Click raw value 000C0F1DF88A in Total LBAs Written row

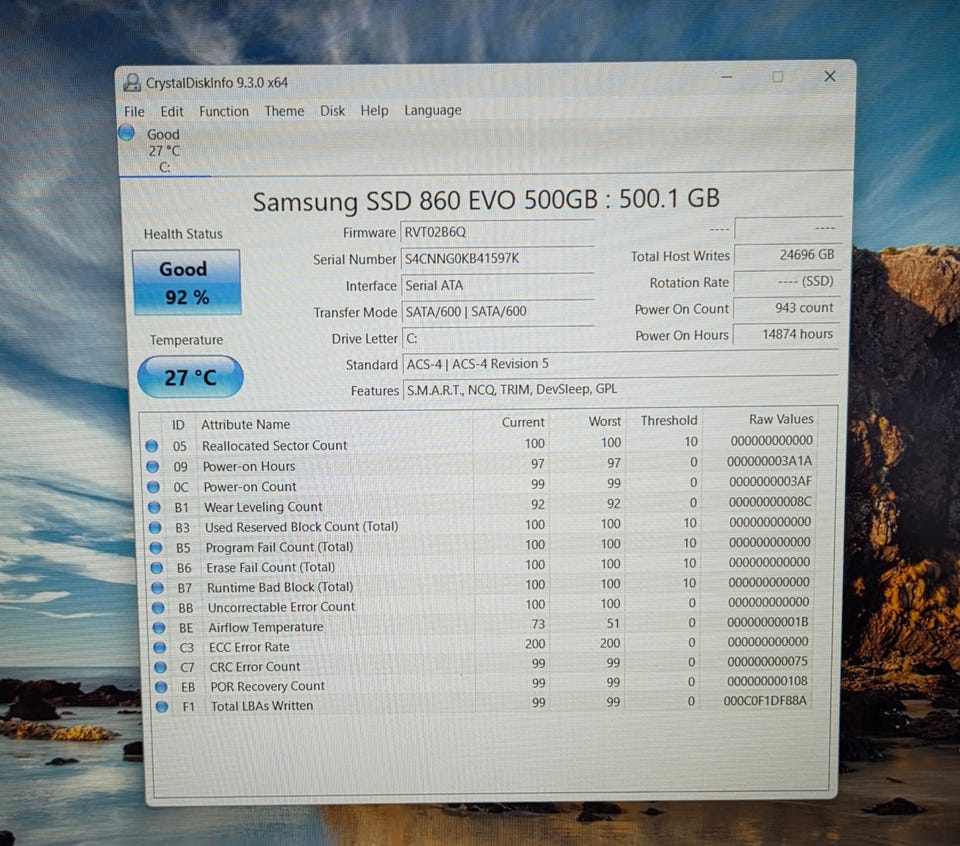click(765, 701)
